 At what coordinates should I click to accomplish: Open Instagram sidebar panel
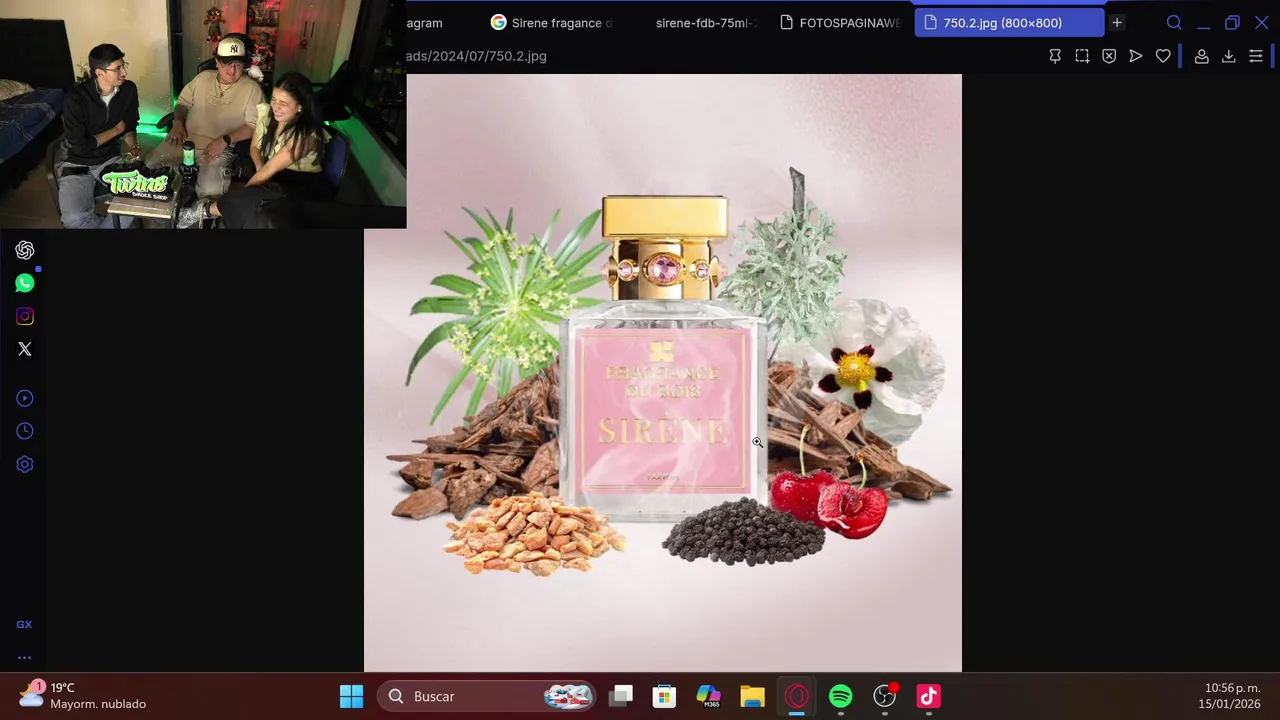click(x=25, y=316)
